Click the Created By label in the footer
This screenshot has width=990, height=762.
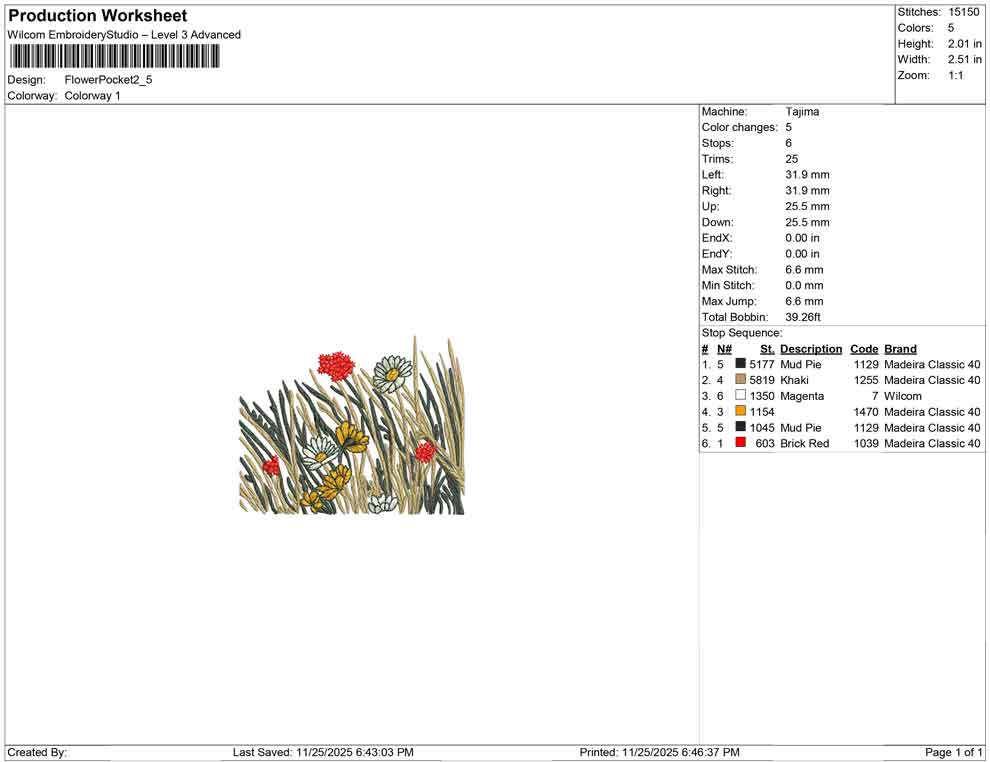click(x=37, y=752)
